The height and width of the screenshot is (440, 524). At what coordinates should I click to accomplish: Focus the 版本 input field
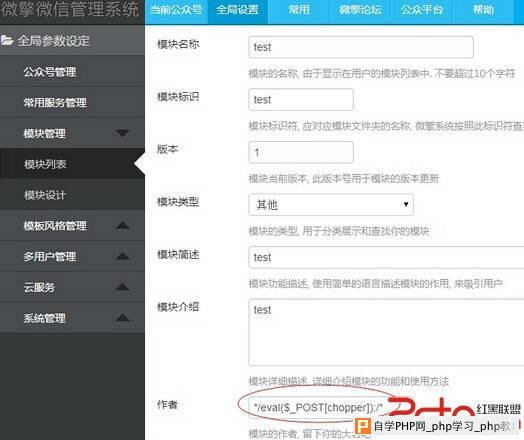(x=301, y=152)
